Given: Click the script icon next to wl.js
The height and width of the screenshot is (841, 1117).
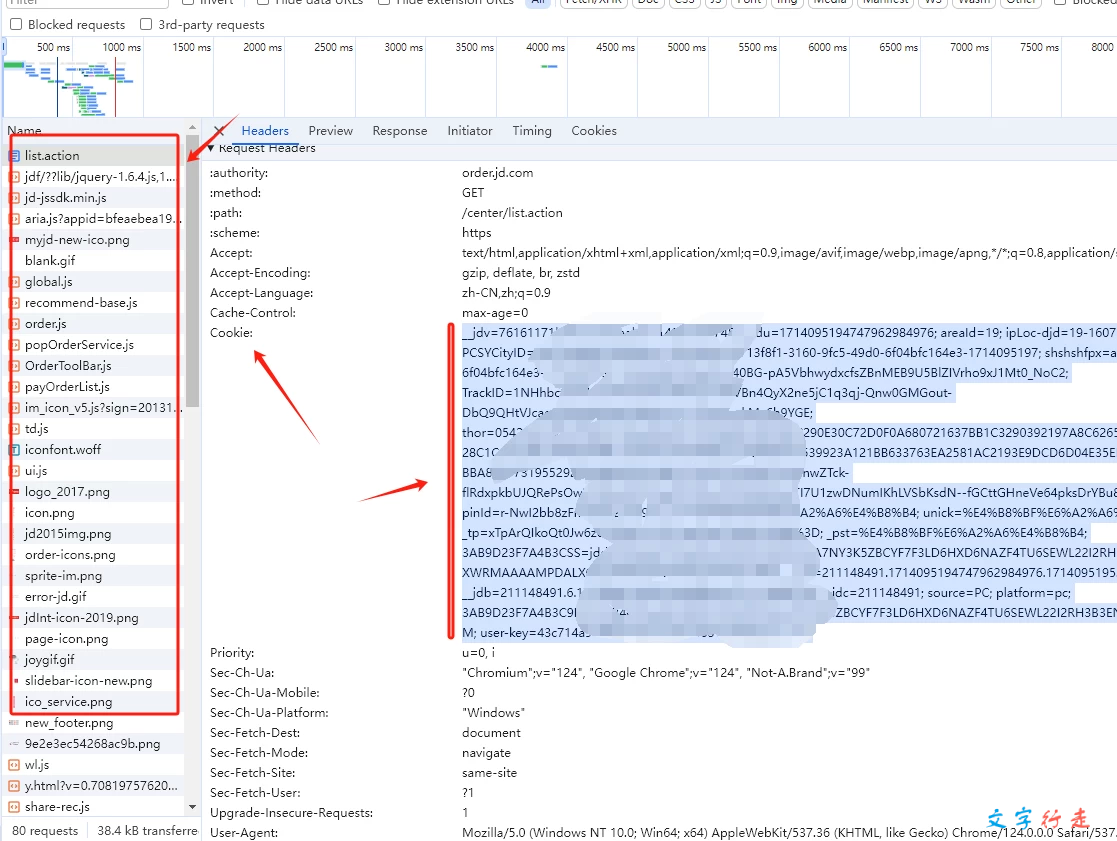Looking at the screenshot, I should click(x=14, y=765).
